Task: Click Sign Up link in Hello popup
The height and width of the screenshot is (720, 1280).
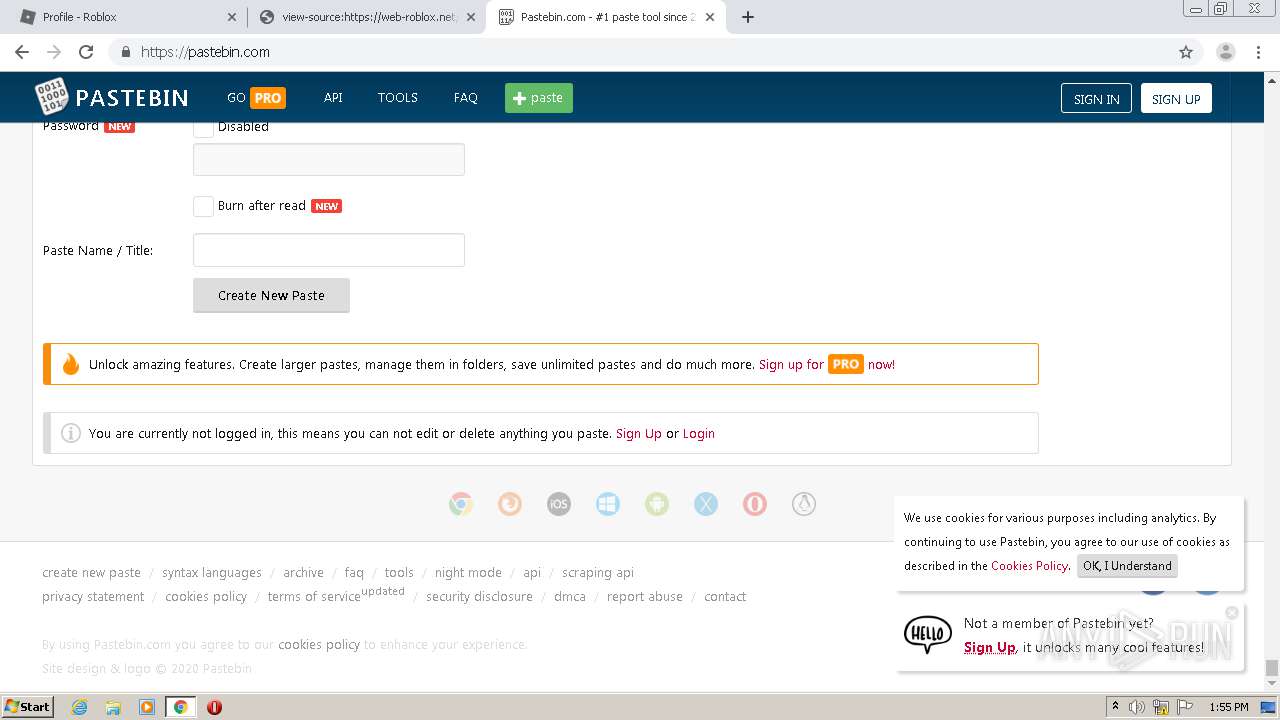Action: [990, 648]
